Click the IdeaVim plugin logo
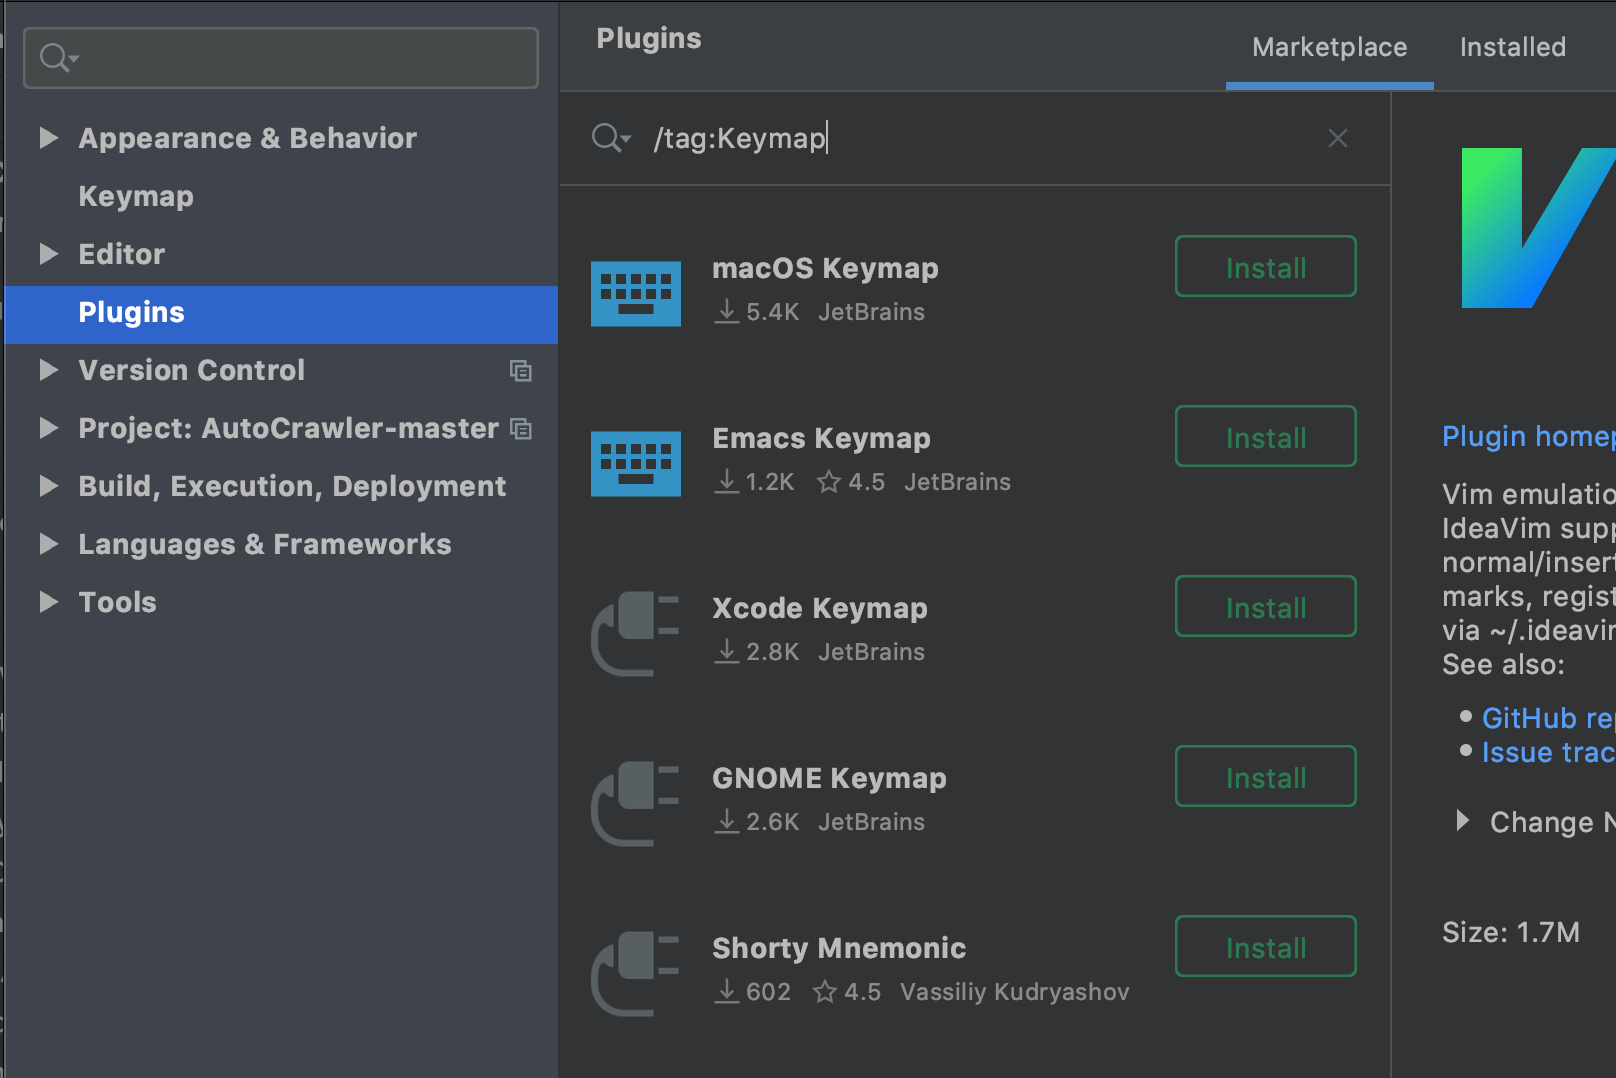The image size is (1616, 1078). coord(1538,228)
